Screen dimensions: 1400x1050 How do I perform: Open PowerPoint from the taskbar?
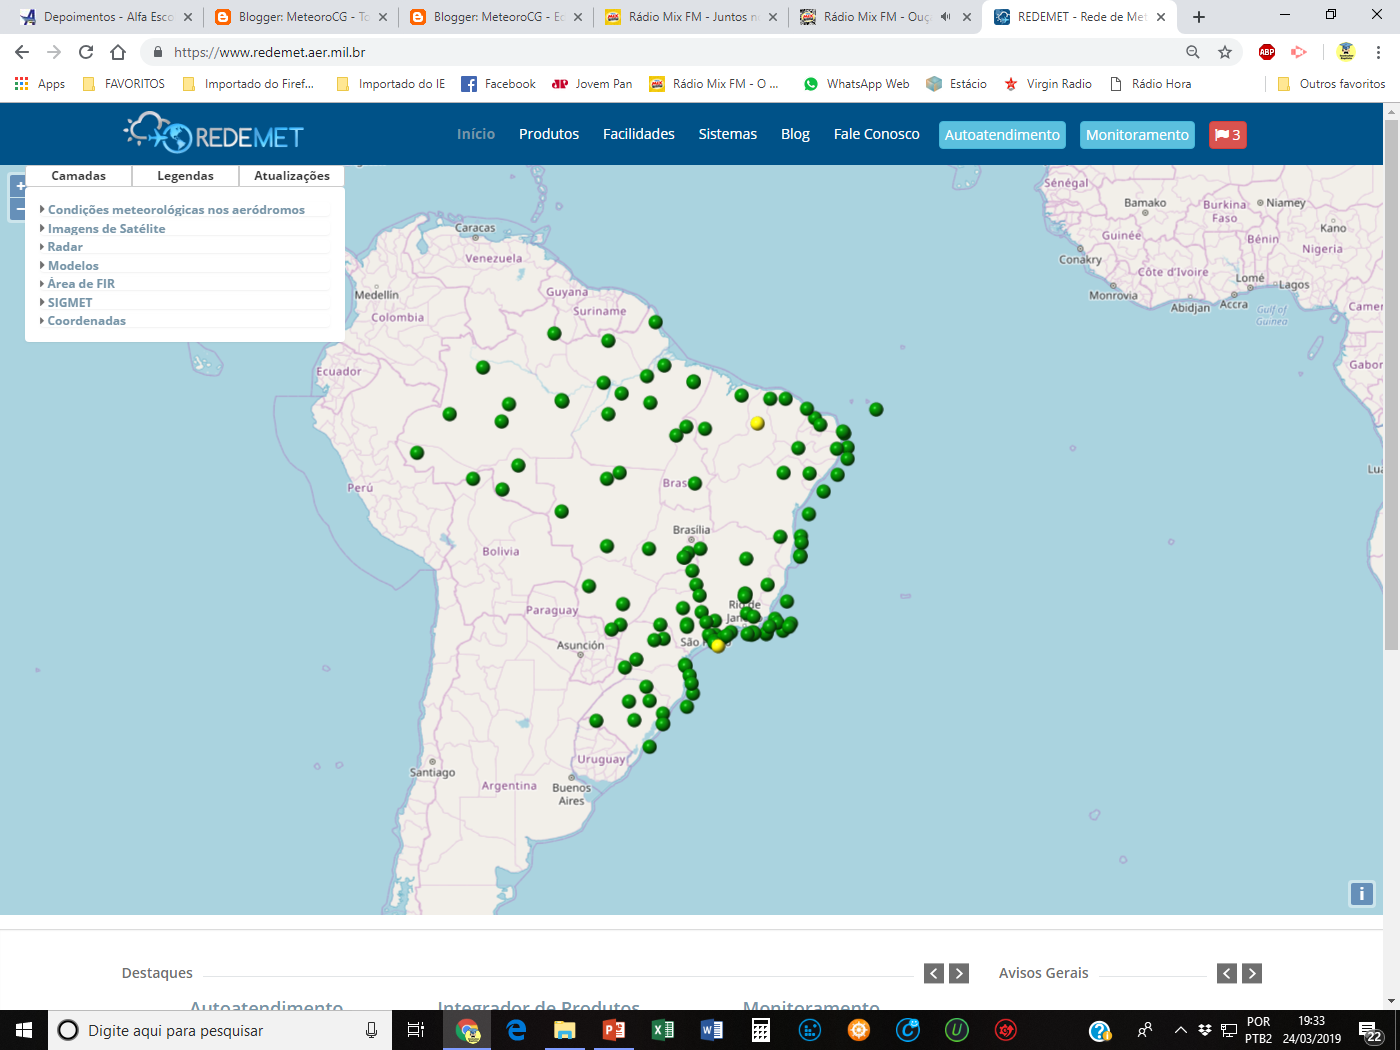(614, 1030)
